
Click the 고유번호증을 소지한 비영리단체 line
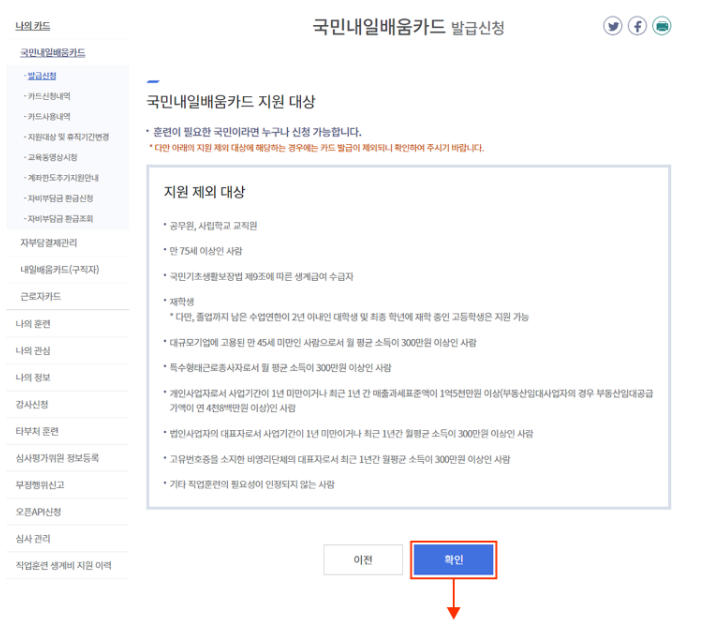(x=339, y=459)
